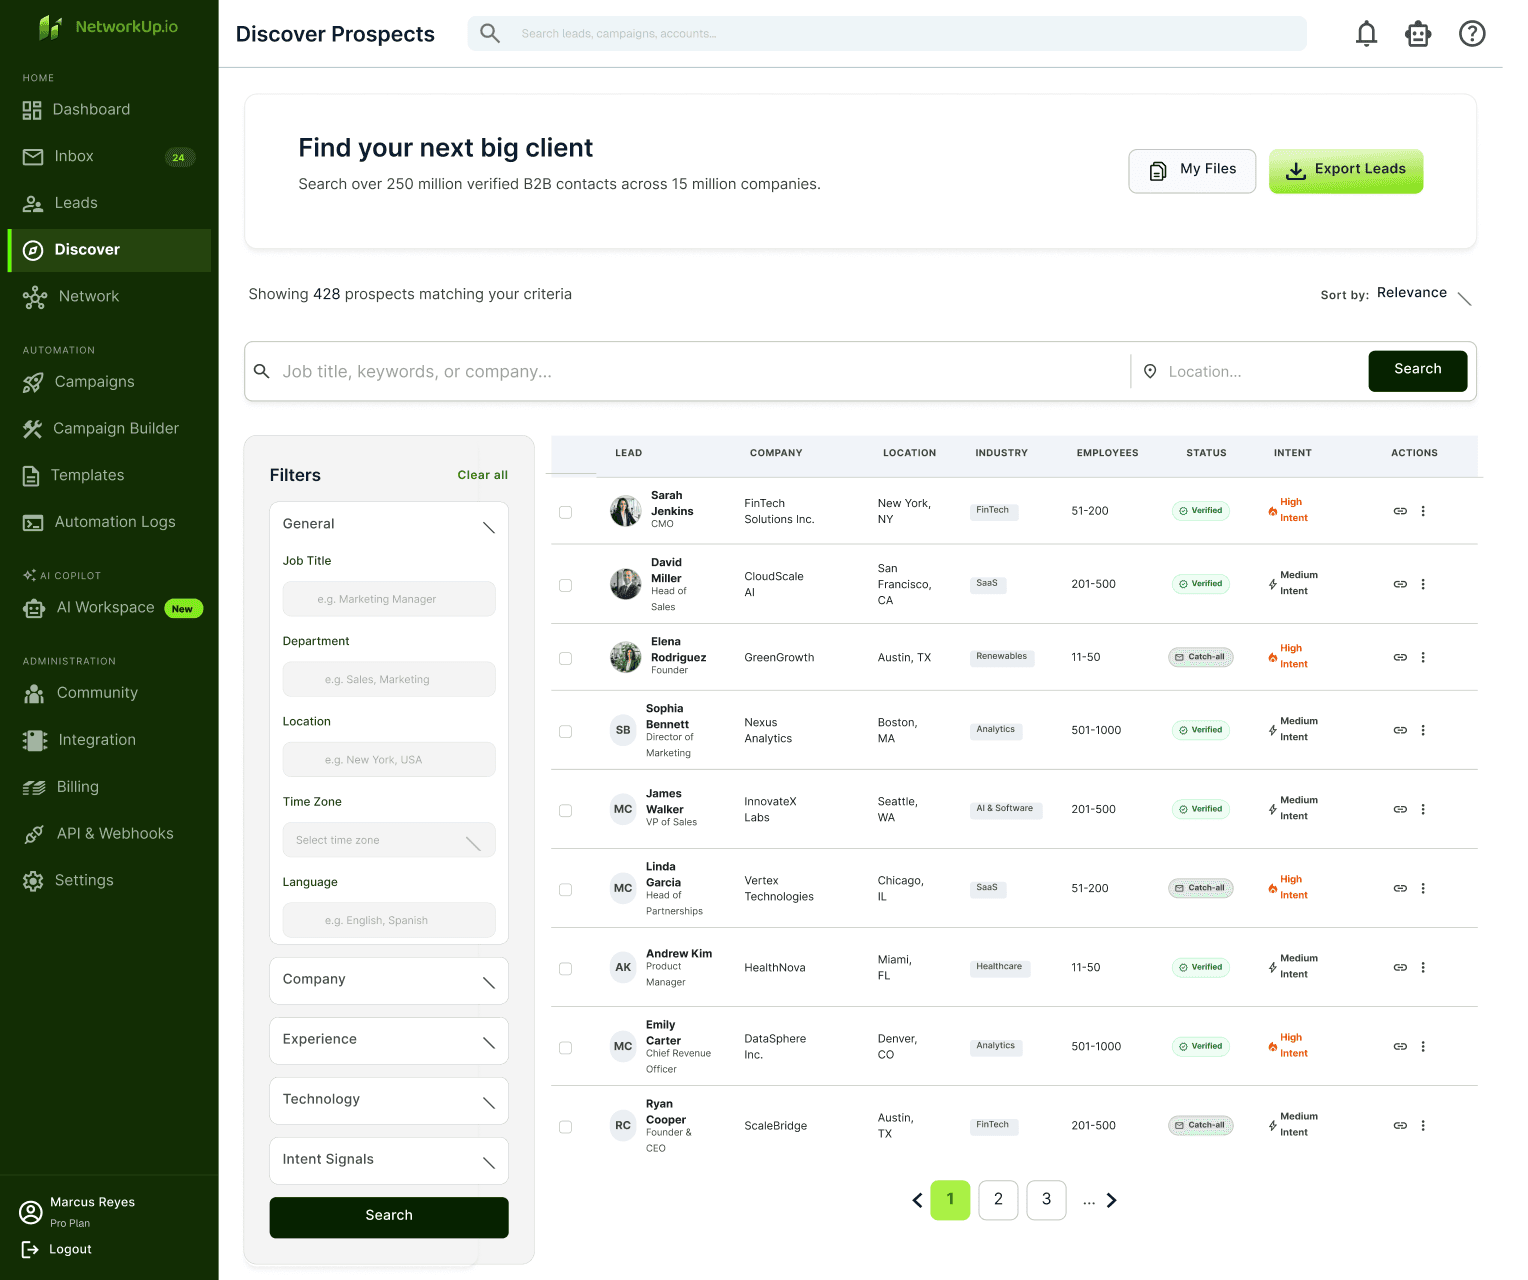The image size is (1528, 1280).
Task: Open Inbox in the sidebar
Action: 109,157
